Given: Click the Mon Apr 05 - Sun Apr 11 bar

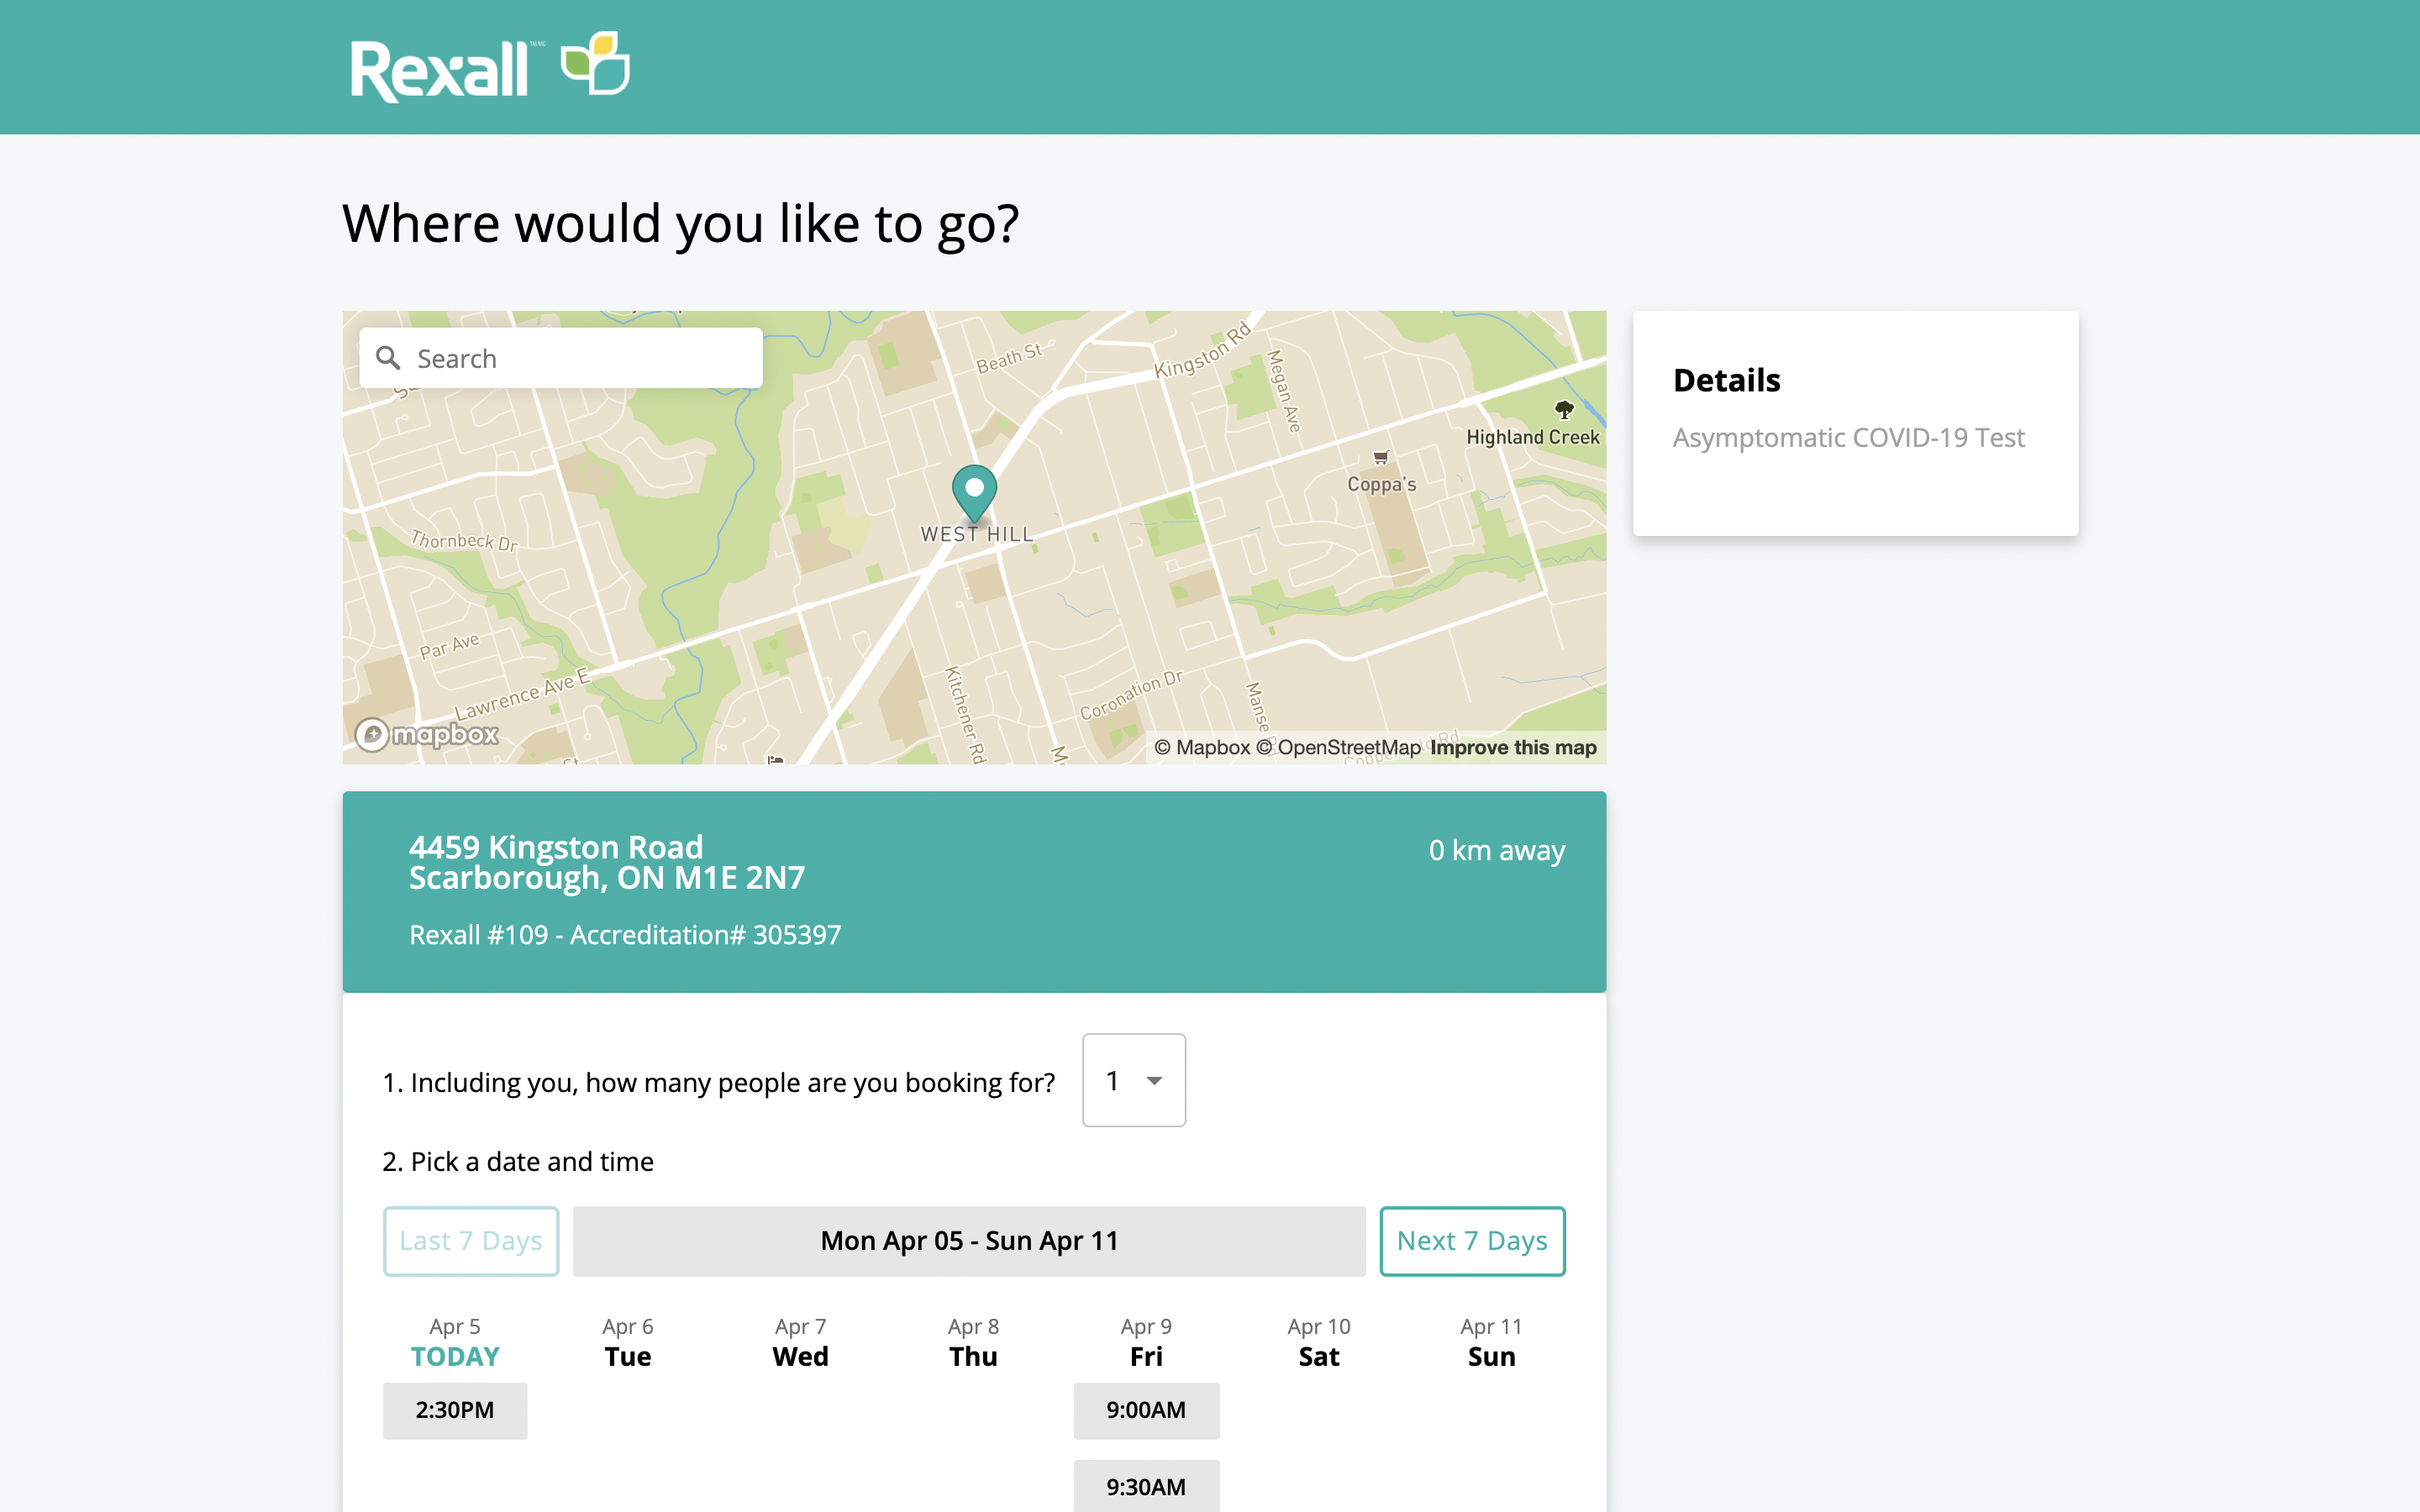Looking at the screenshot, I should (x=969, y=1241).
